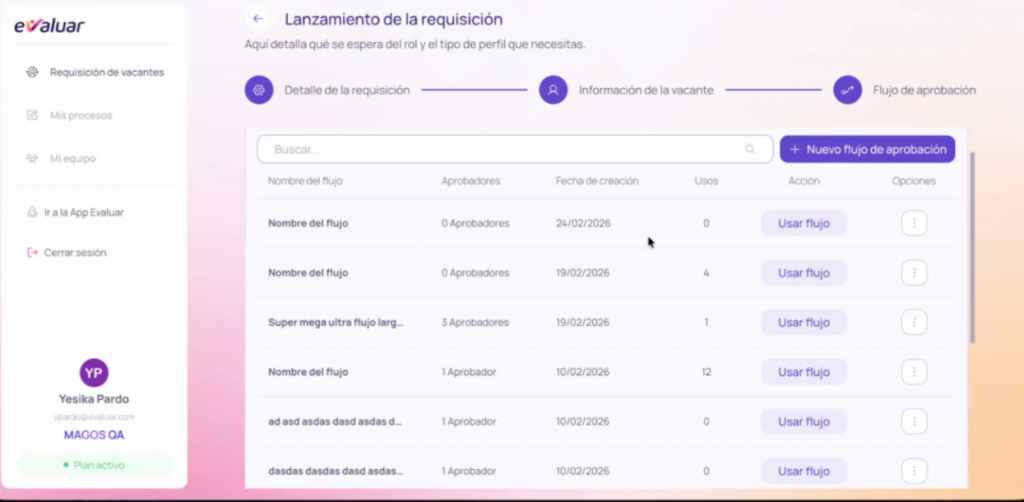Open options menu for the flow with 12 uses
The height and width of the screenshot is (502, 1024).
pyautogui.click(x=913, y=372)
